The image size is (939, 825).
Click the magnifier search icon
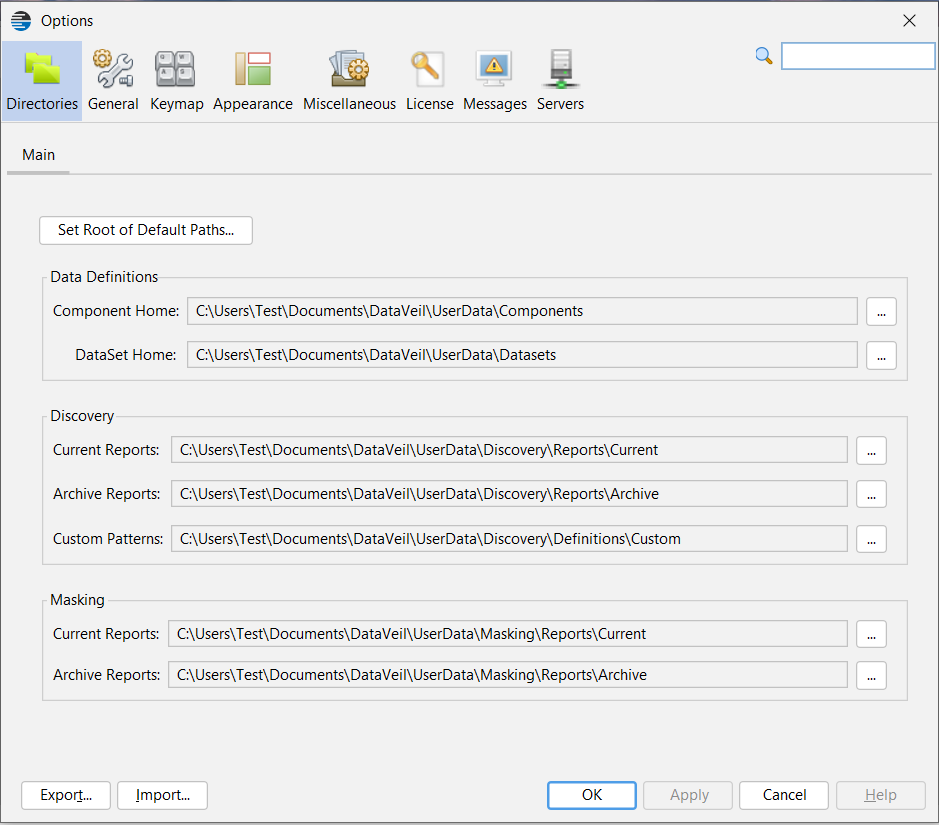[764, 56]
